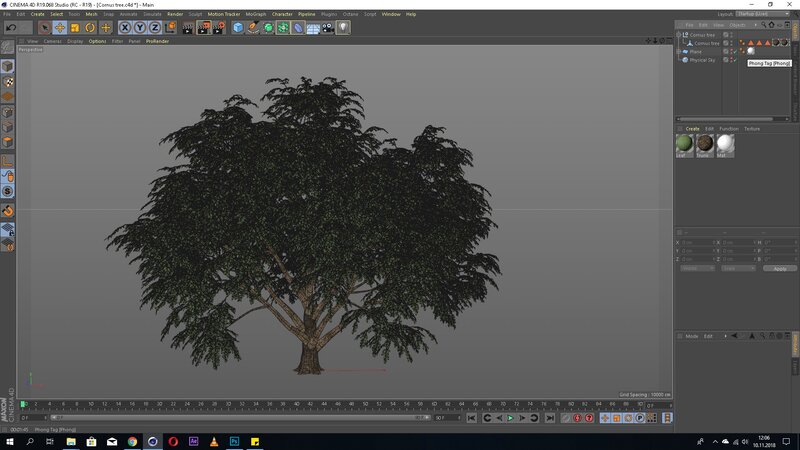Add a Light object from toolbar
This screenshot has width=800, height=450.
(x=343, y=28)
